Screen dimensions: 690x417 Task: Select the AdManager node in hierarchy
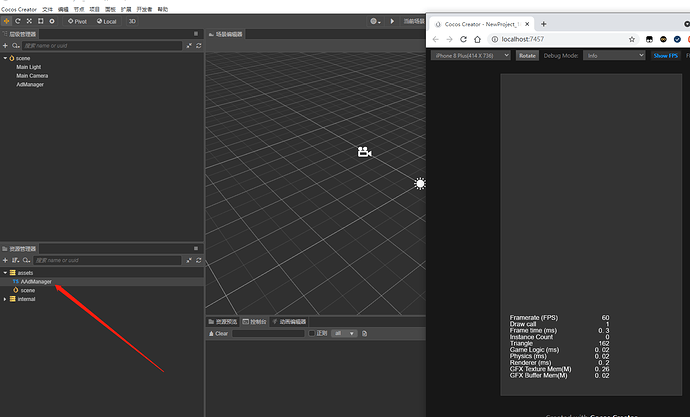[30, 84]
